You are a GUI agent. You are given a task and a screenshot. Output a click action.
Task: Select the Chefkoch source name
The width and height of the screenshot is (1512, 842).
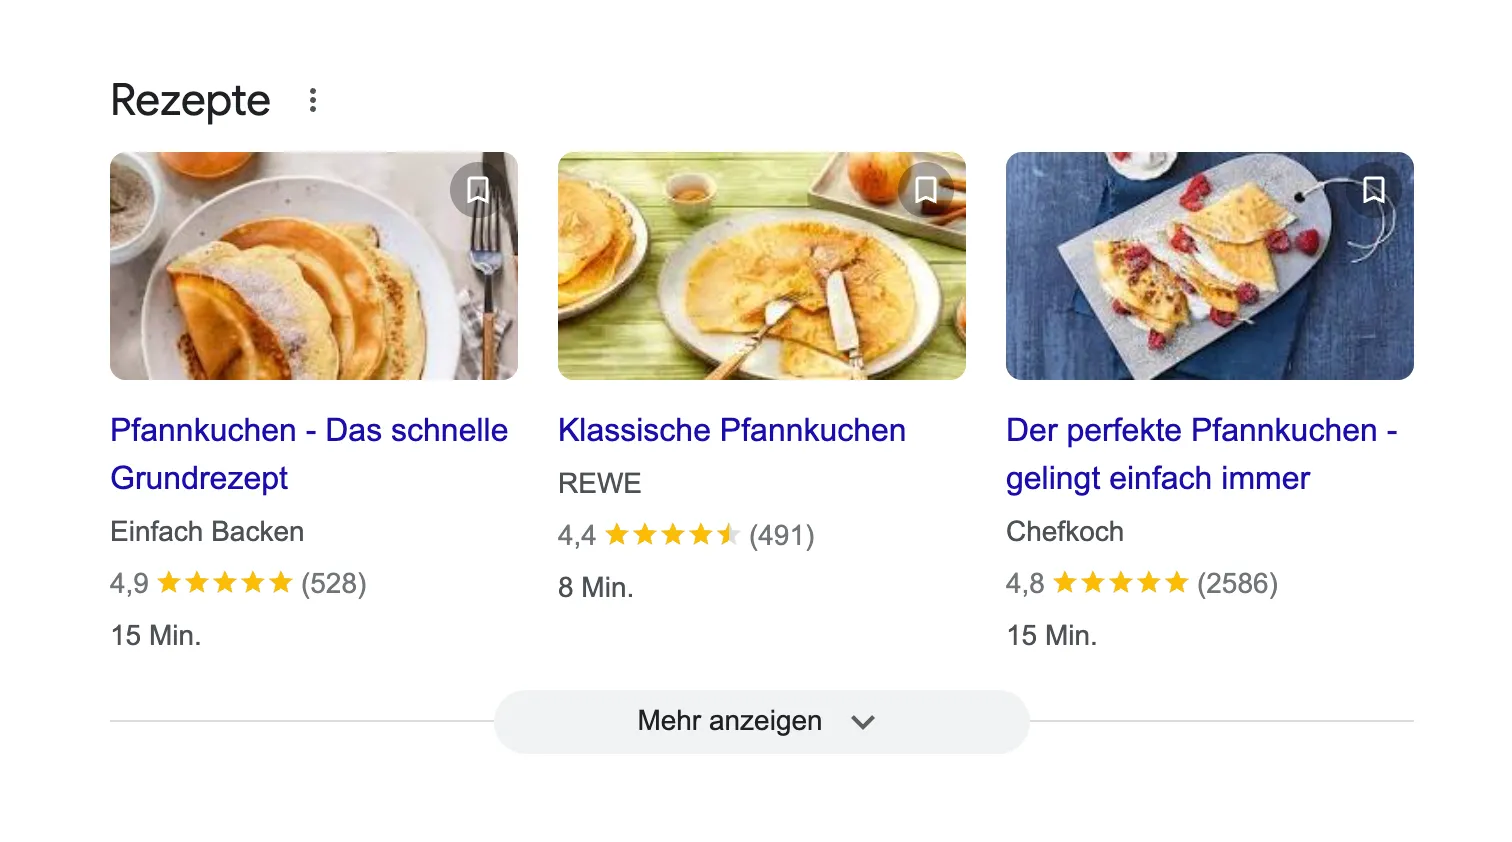(x=1065, y=531)
